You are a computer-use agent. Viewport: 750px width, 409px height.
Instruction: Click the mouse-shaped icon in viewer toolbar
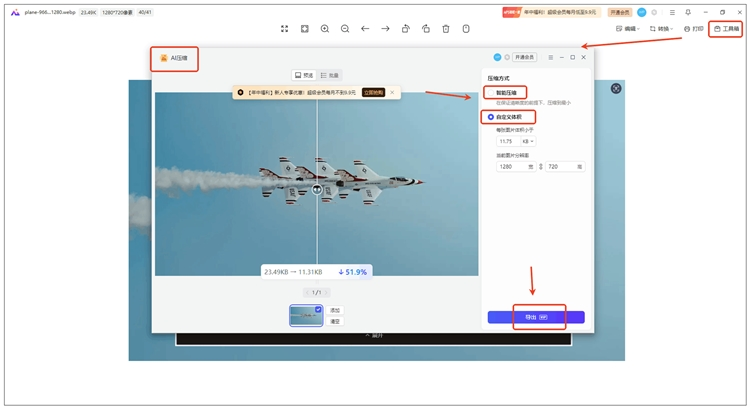[x=466, y=29]
